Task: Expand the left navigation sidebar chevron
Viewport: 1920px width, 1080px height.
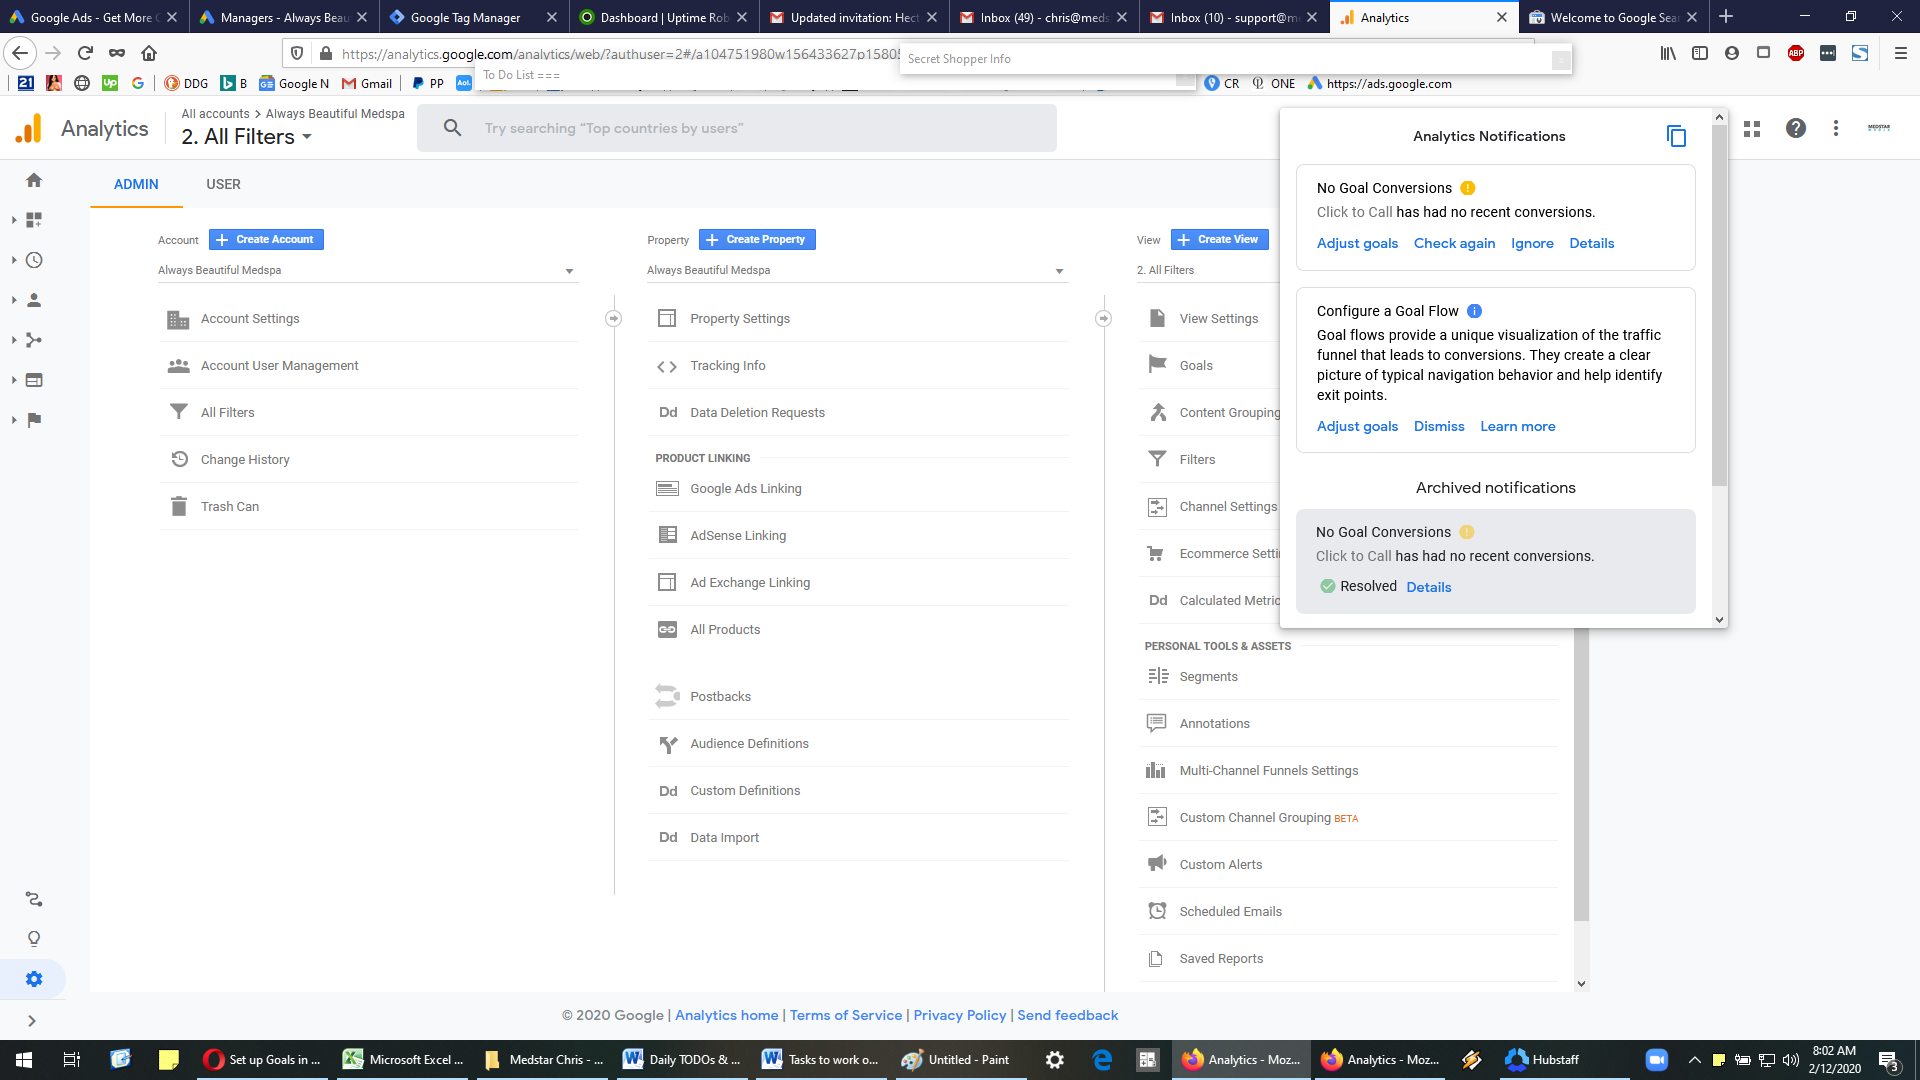Action: [32, 1021]
